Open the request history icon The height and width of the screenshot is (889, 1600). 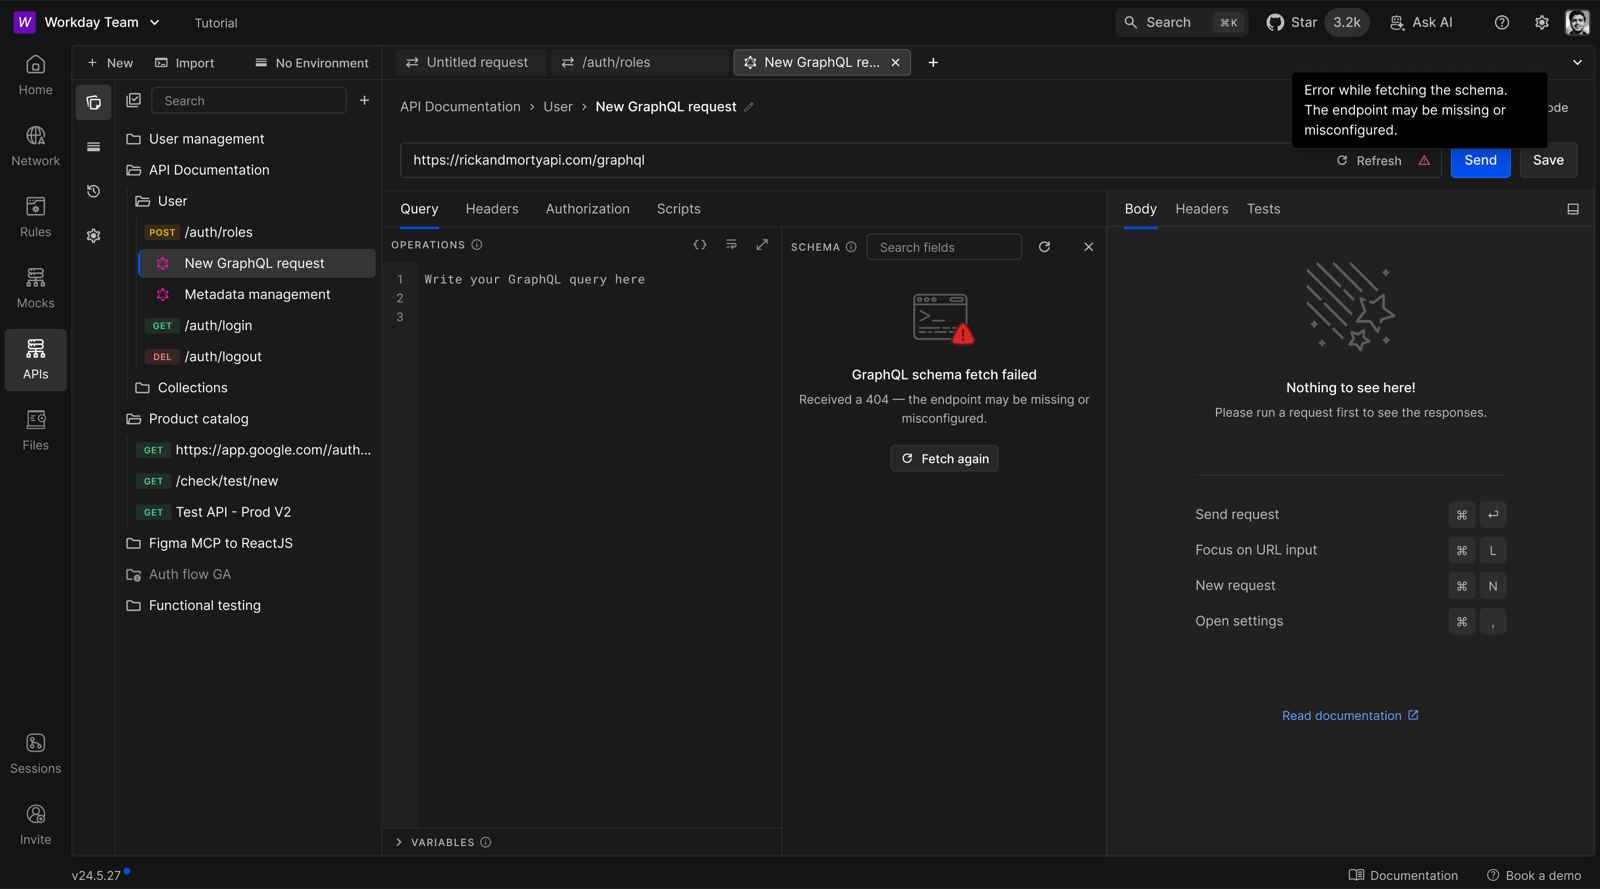pos(93,191)
